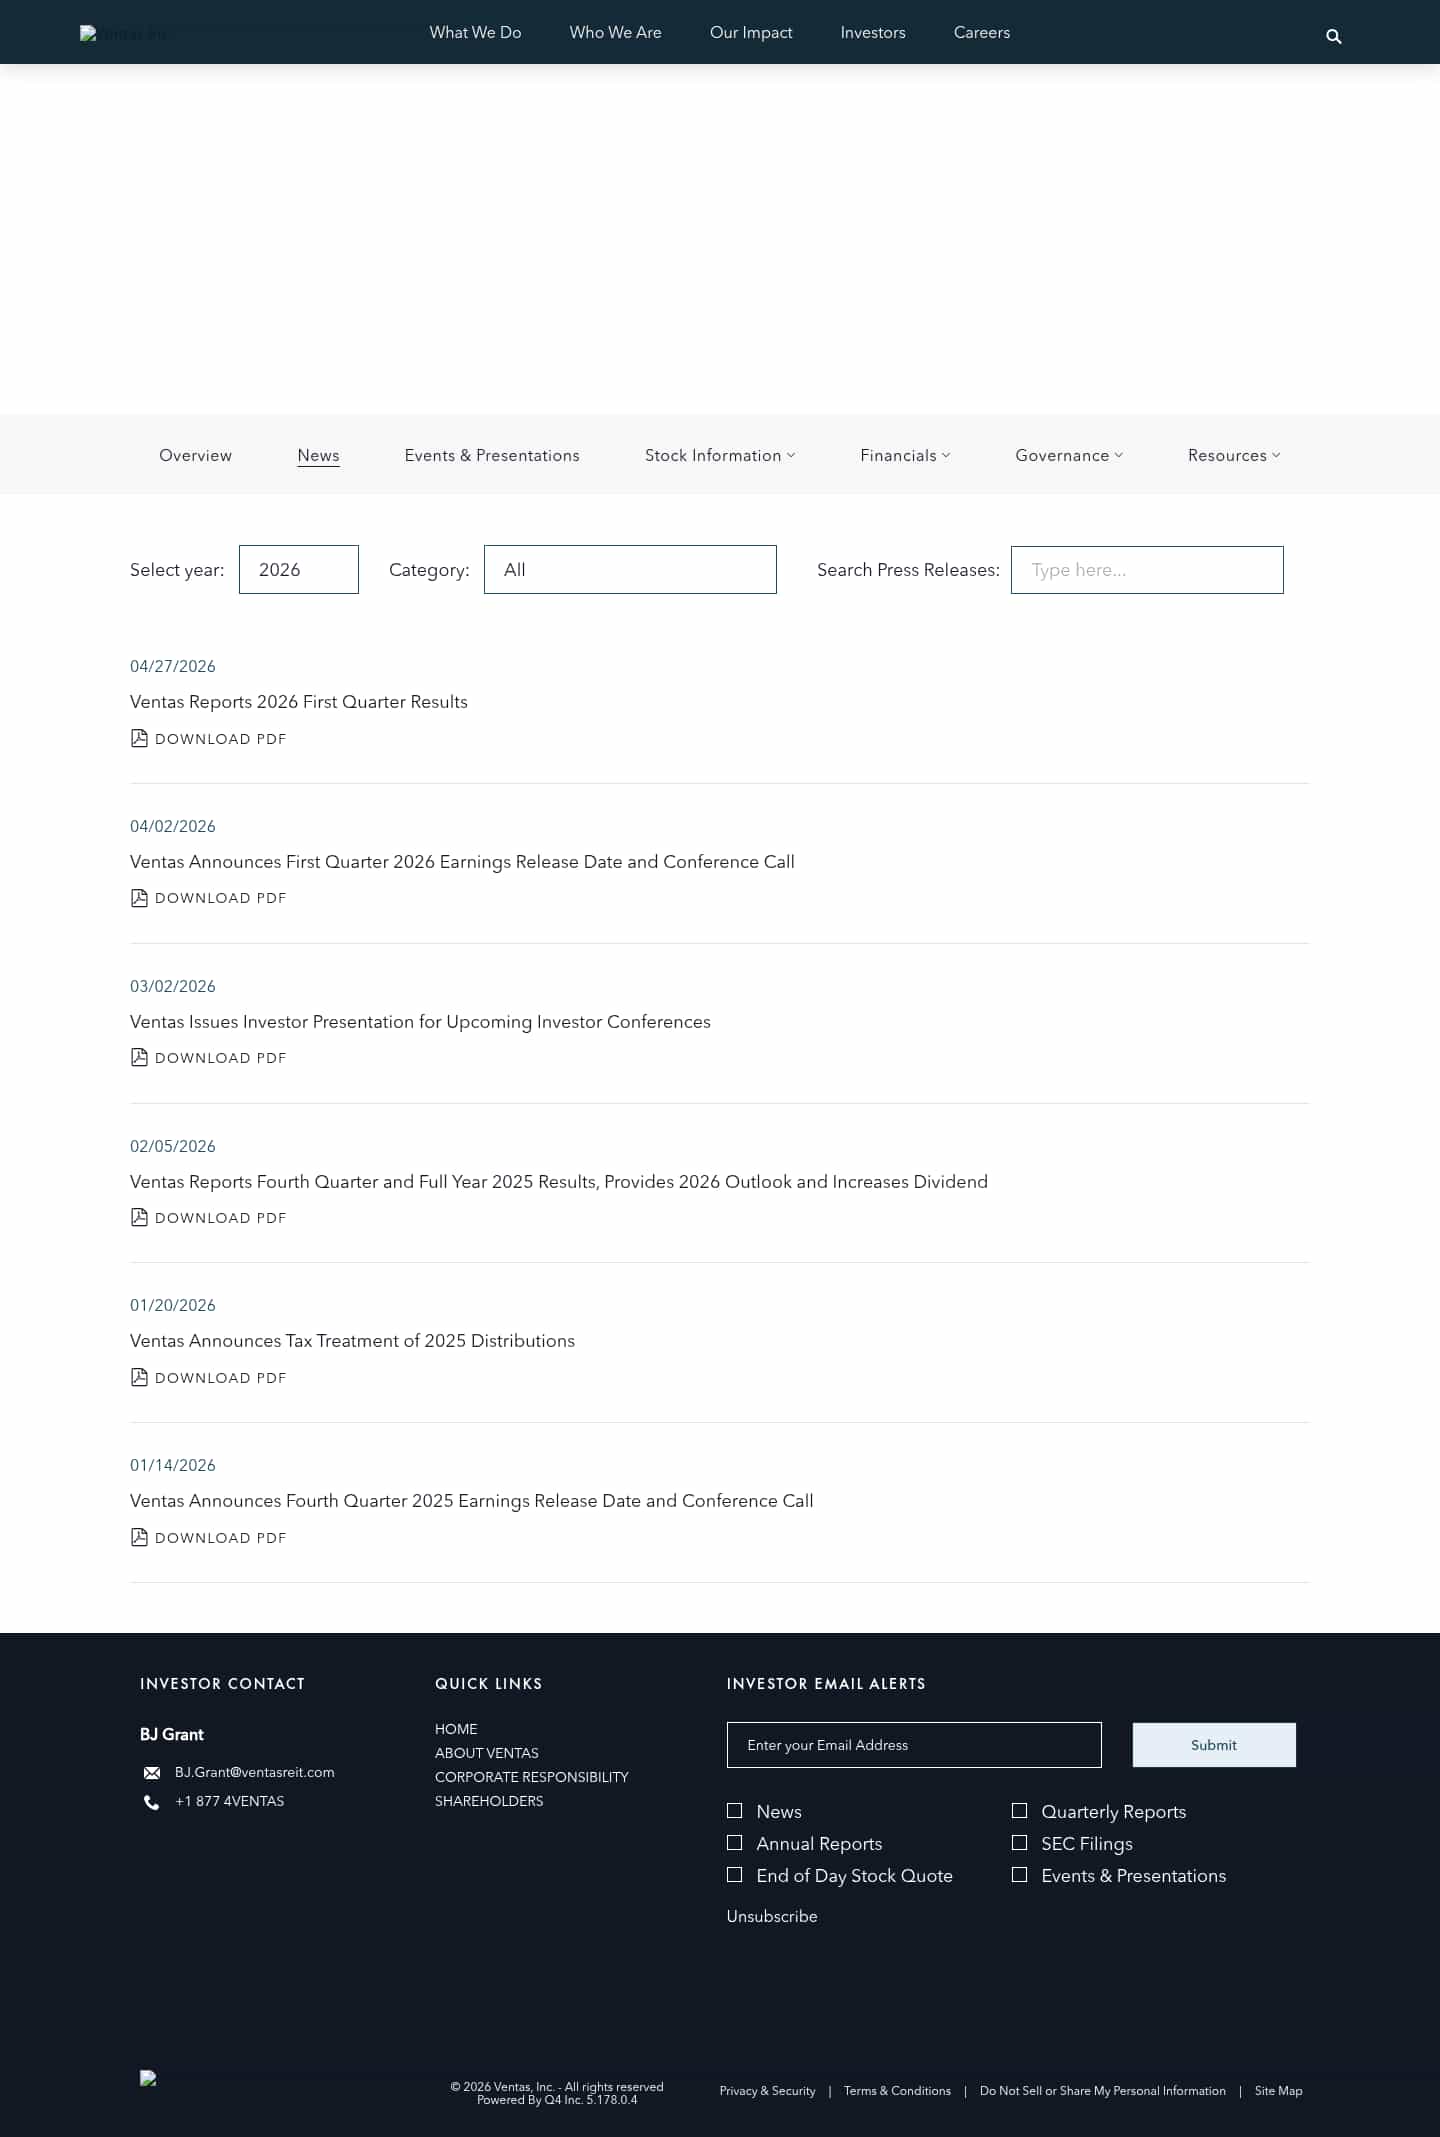Check the Quarterly Reports alert box
This screenshot has height=2137, width=1440.
point(1019,1810)
